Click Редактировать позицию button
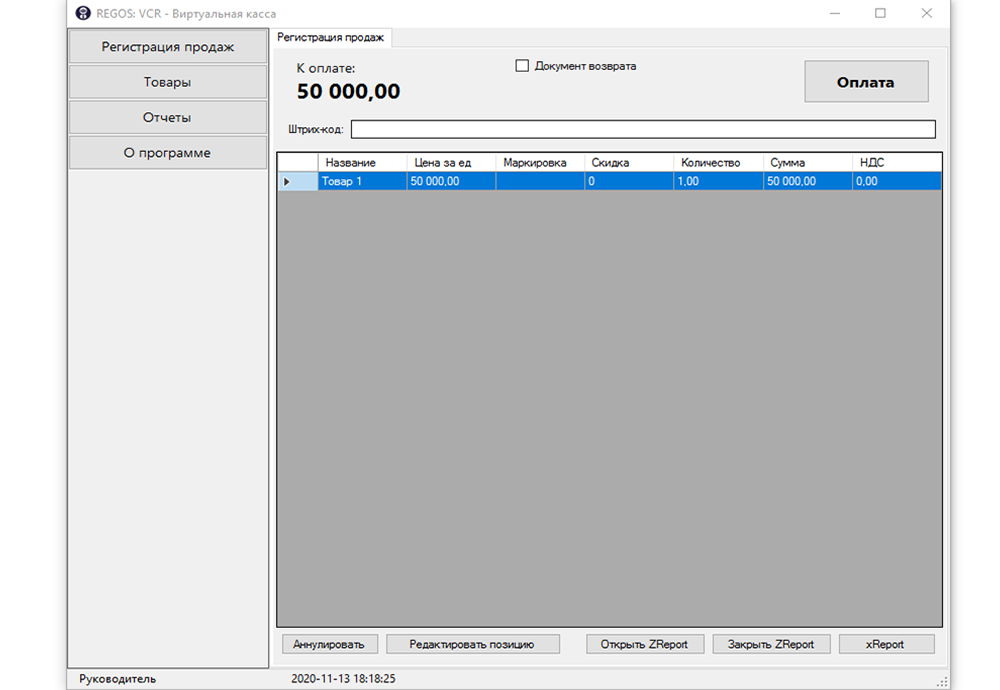Screen dimensions: 1000x690 tap(473, 644)
